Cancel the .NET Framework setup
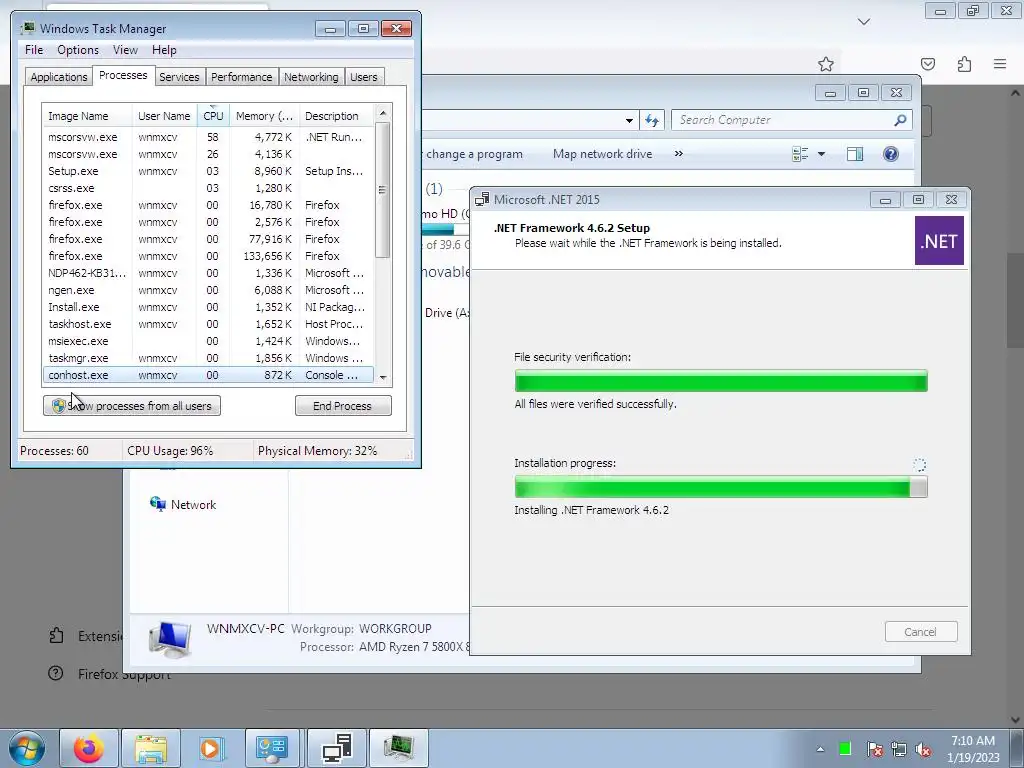The width and height of the screenshot is (1024, 768). coord(921,632)
